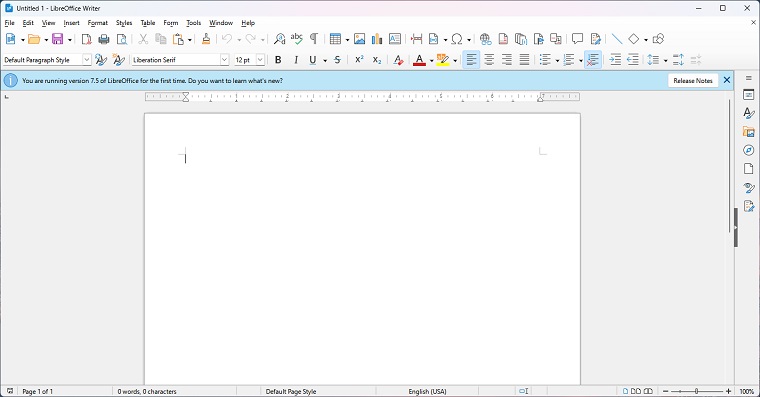Click the Print icon
The image size is (760, 397).
click(104, 39)
